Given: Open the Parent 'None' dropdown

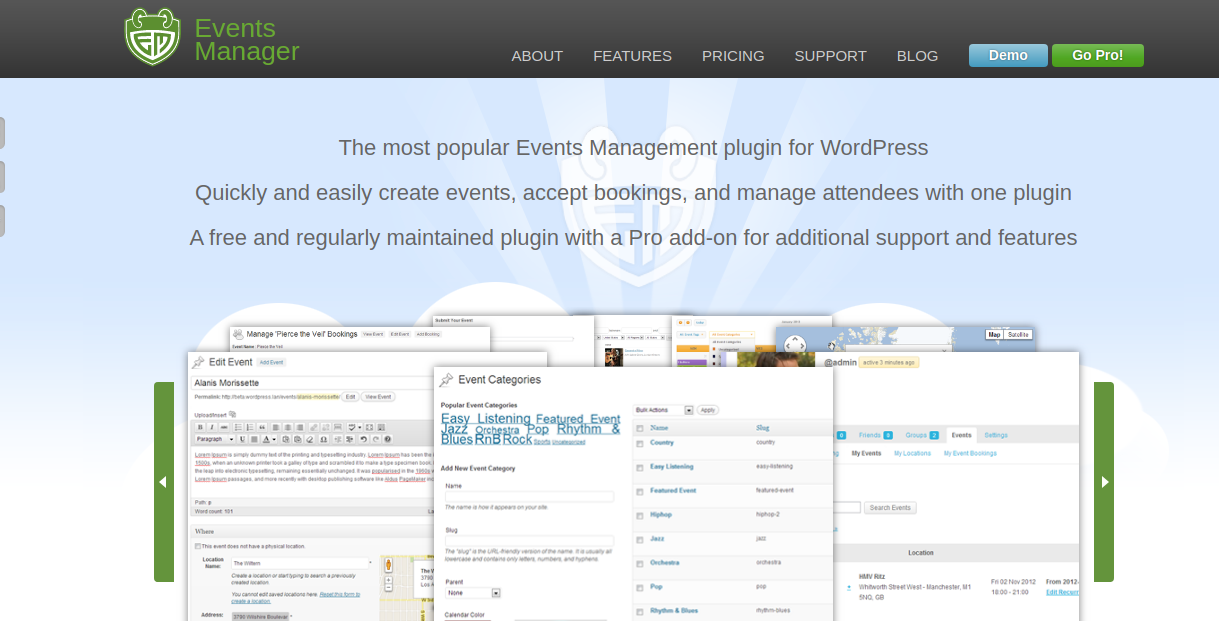Looking at the screenshot, I should [473, 593].
